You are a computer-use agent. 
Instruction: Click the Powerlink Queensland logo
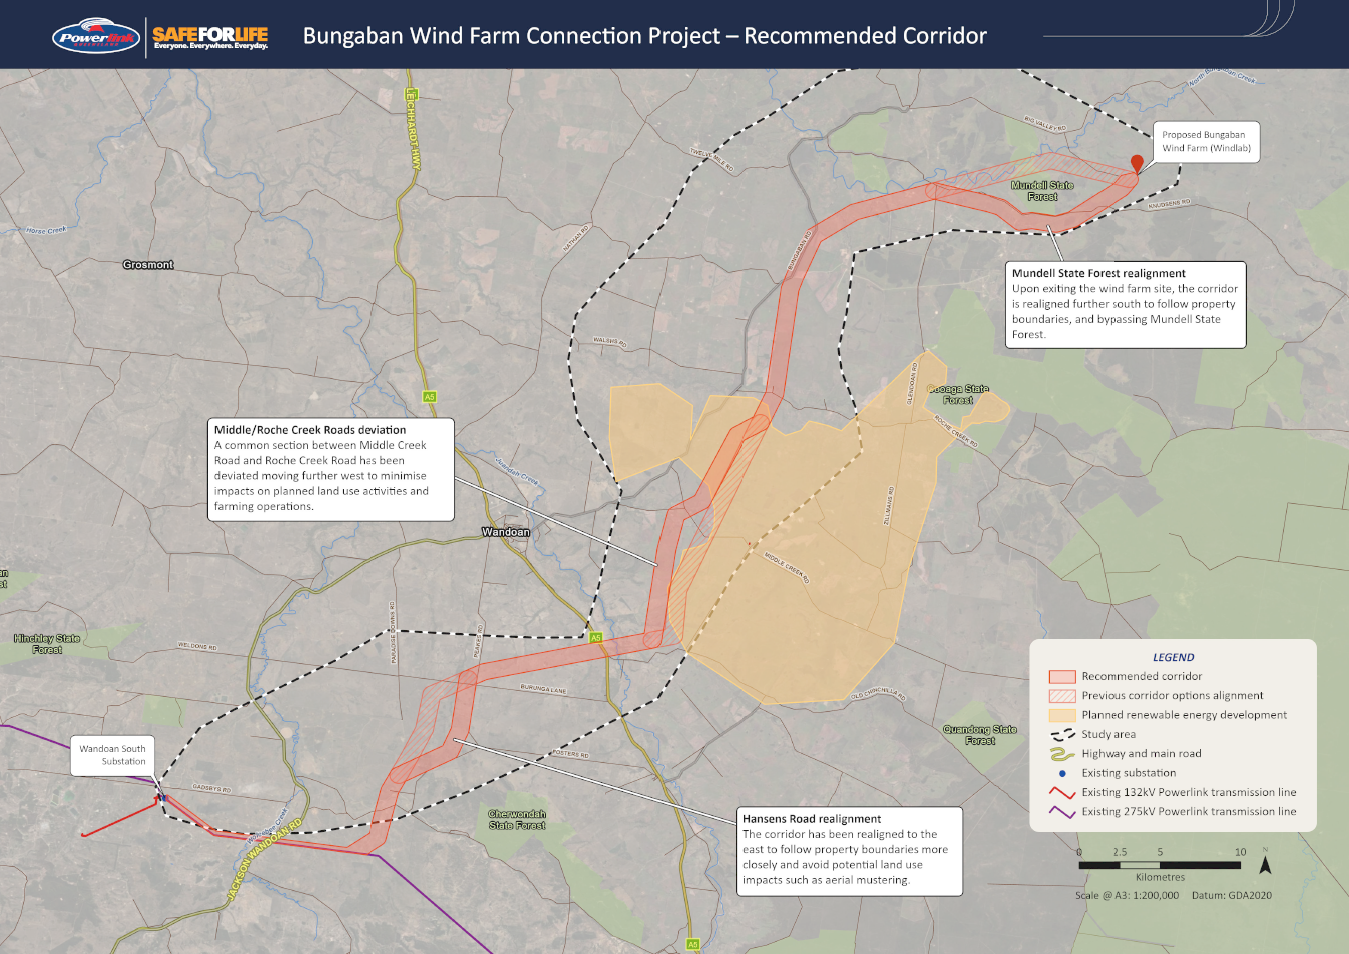point(95,37)
